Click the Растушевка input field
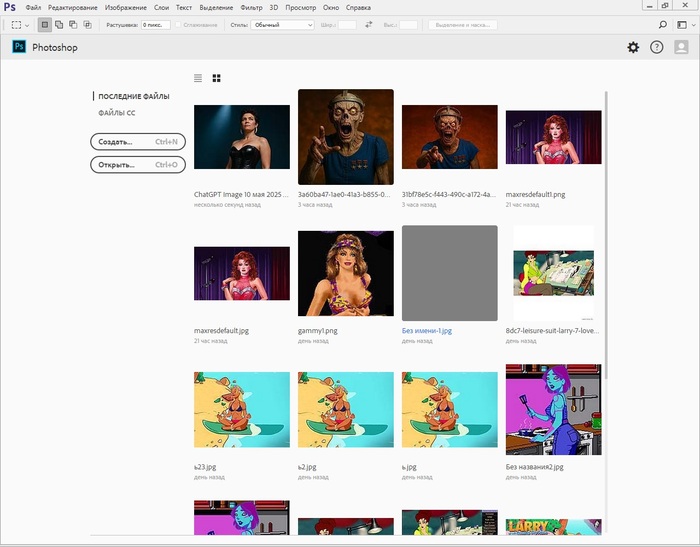The height and width of the screenshot is (547, 700). click(x=155, y=24)
